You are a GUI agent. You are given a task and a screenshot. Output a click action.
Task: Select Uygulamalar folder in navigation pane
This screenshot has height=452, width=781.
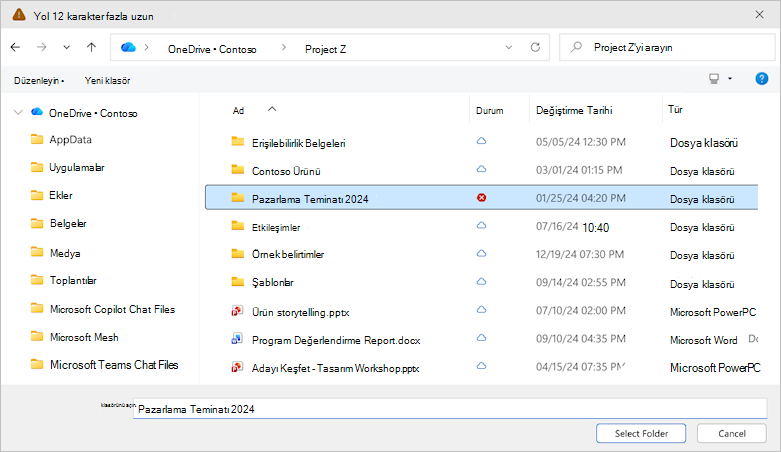point(77,167)
